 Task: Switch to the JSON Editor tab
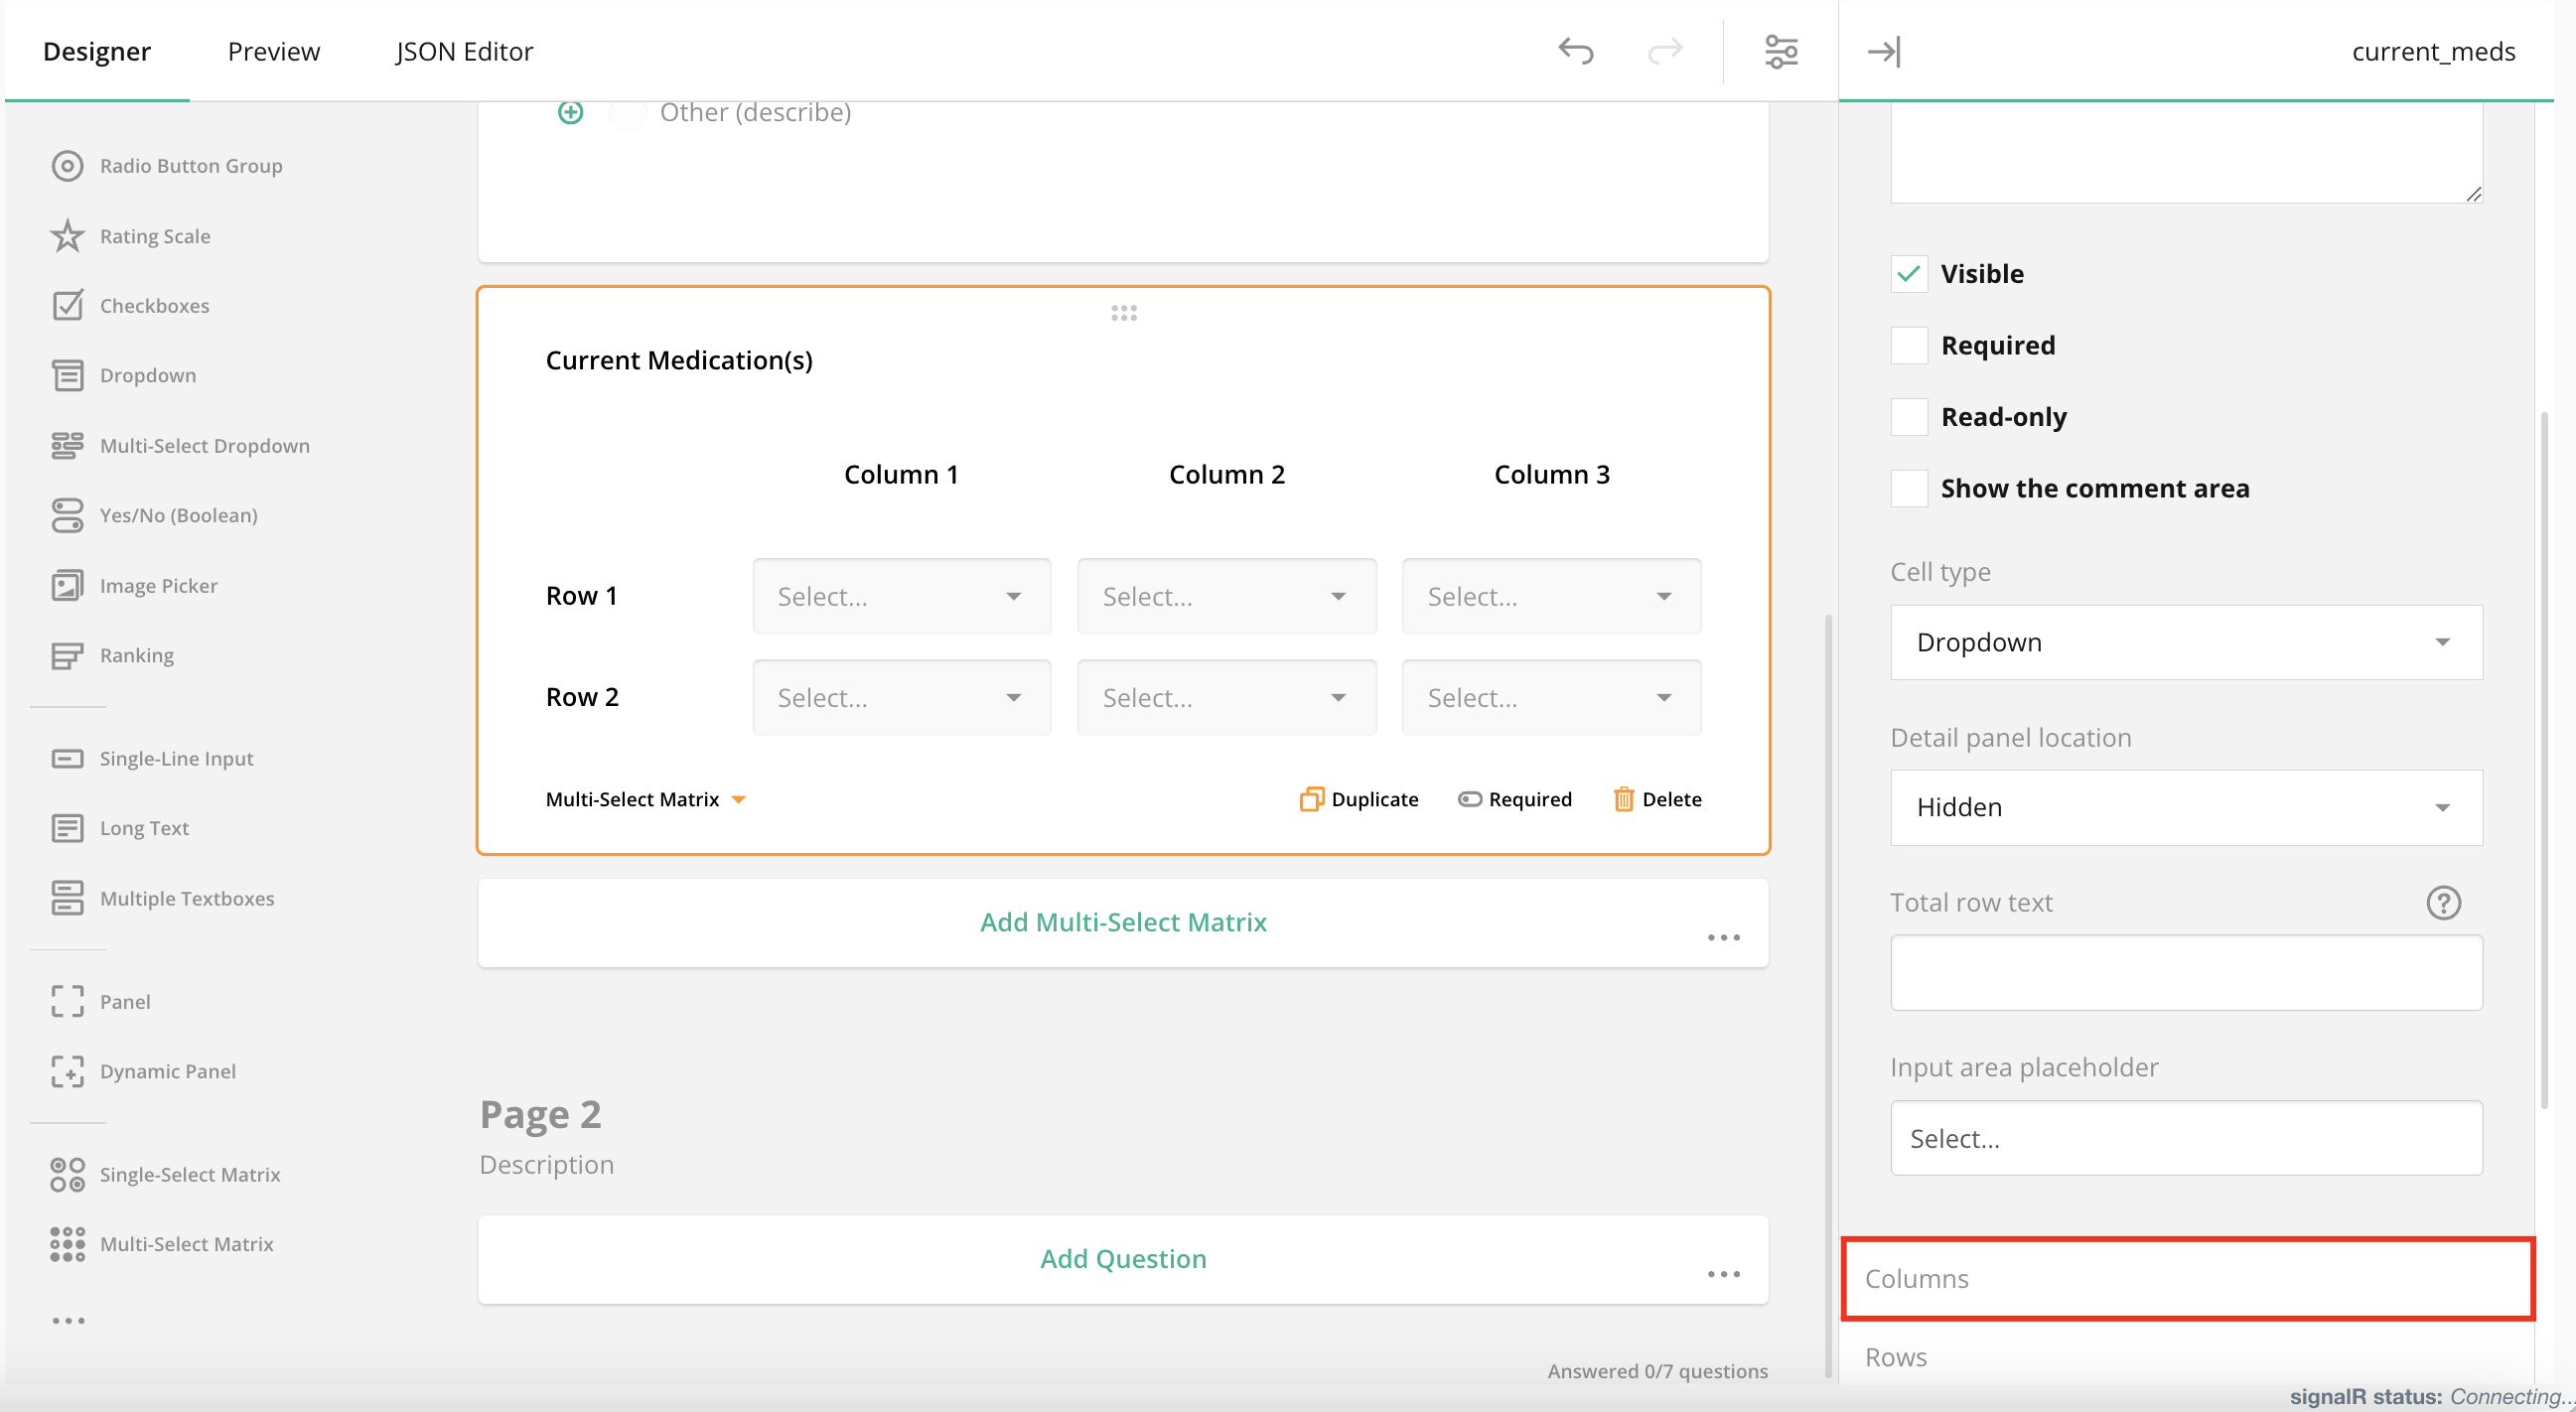(464, 51)
